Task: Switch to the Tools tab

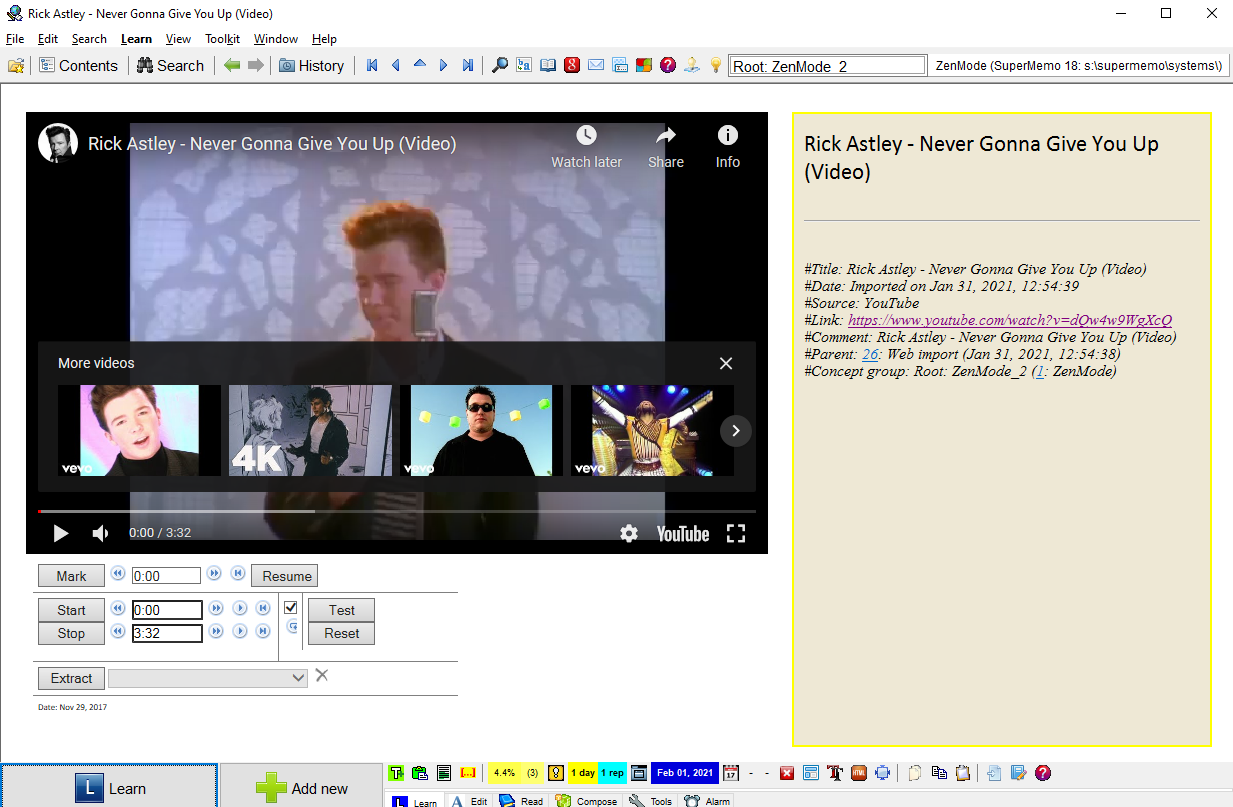Action: (651, 801)
